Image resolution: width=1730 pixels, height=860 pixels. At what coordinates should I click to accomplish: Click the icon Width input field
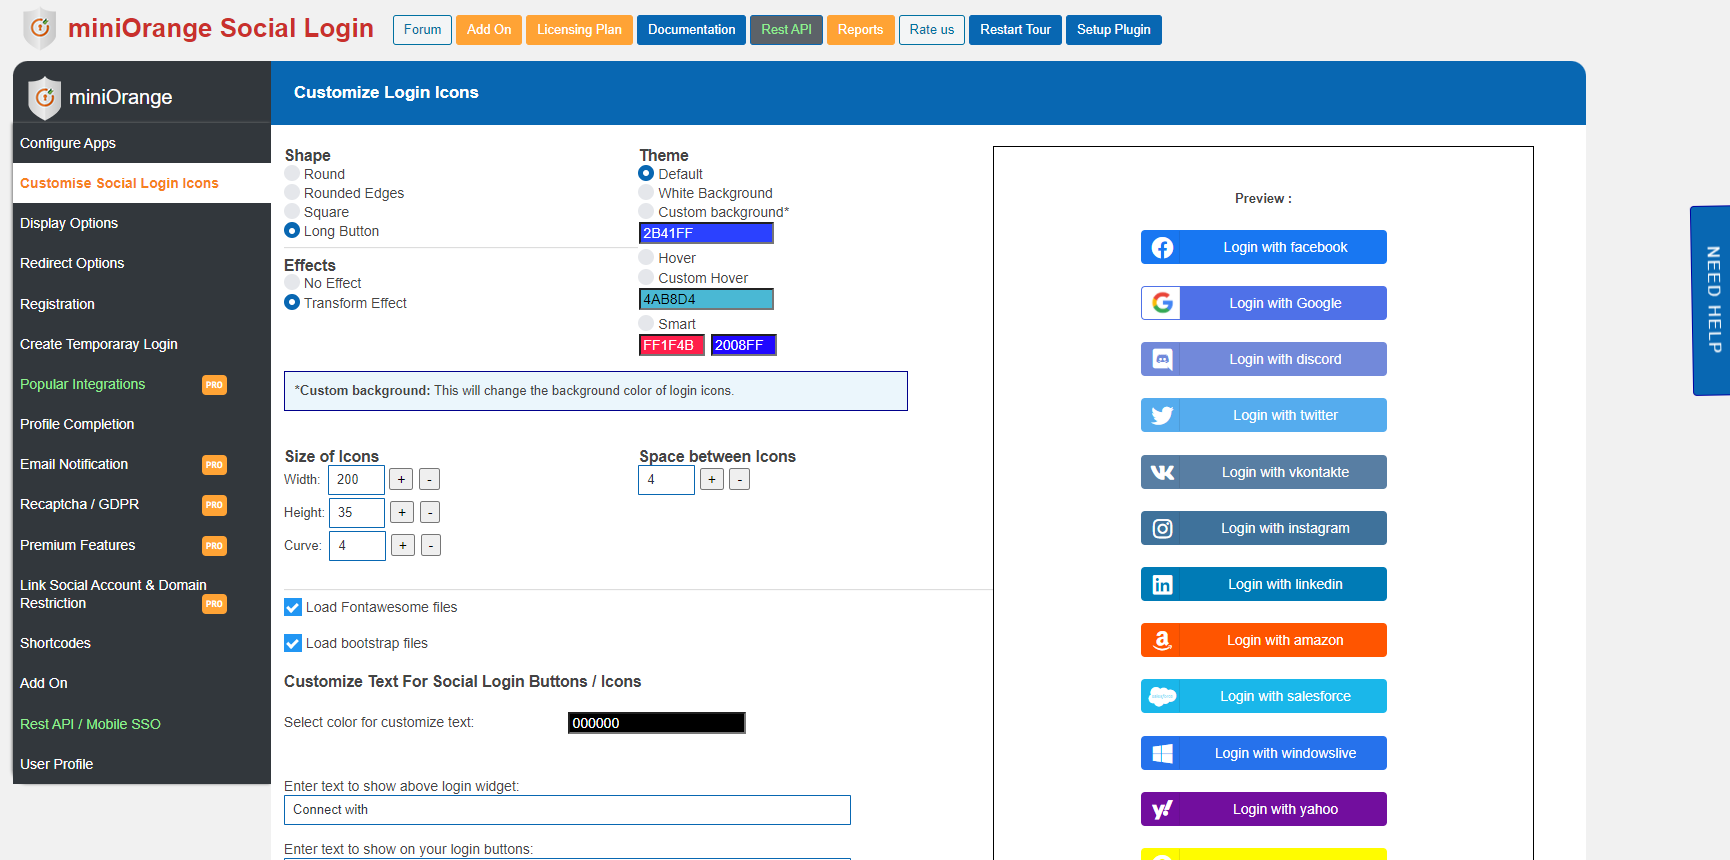357,480
